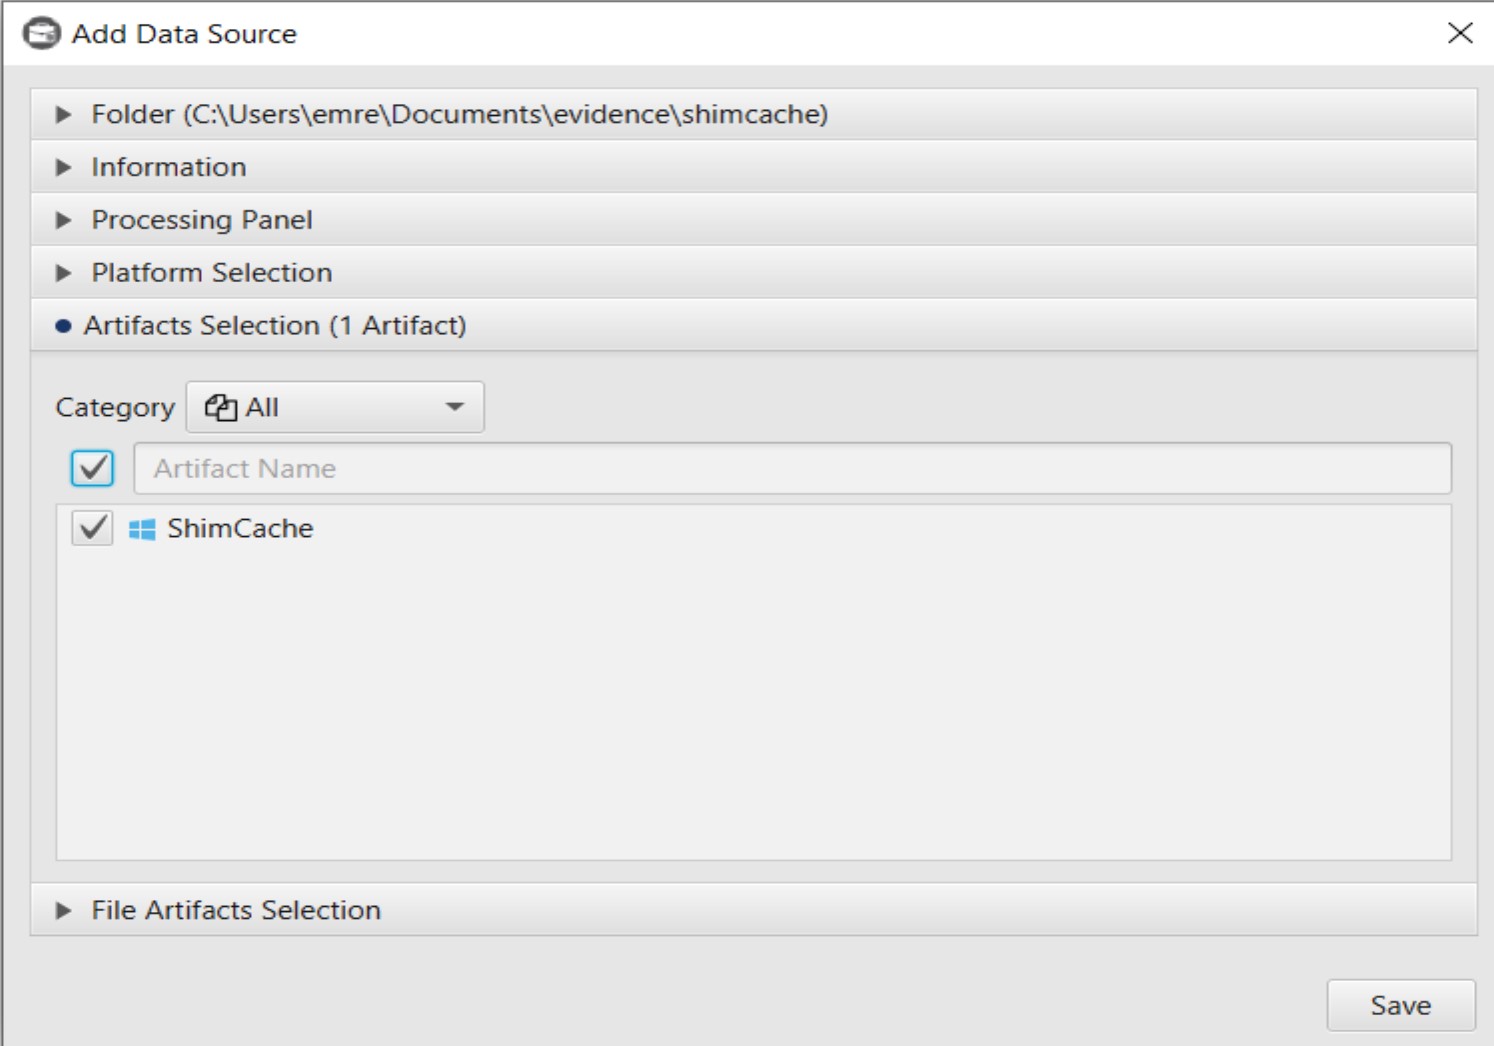Expand the Information section arrow
1494x1046 pixels.
(x=63, y=167)
